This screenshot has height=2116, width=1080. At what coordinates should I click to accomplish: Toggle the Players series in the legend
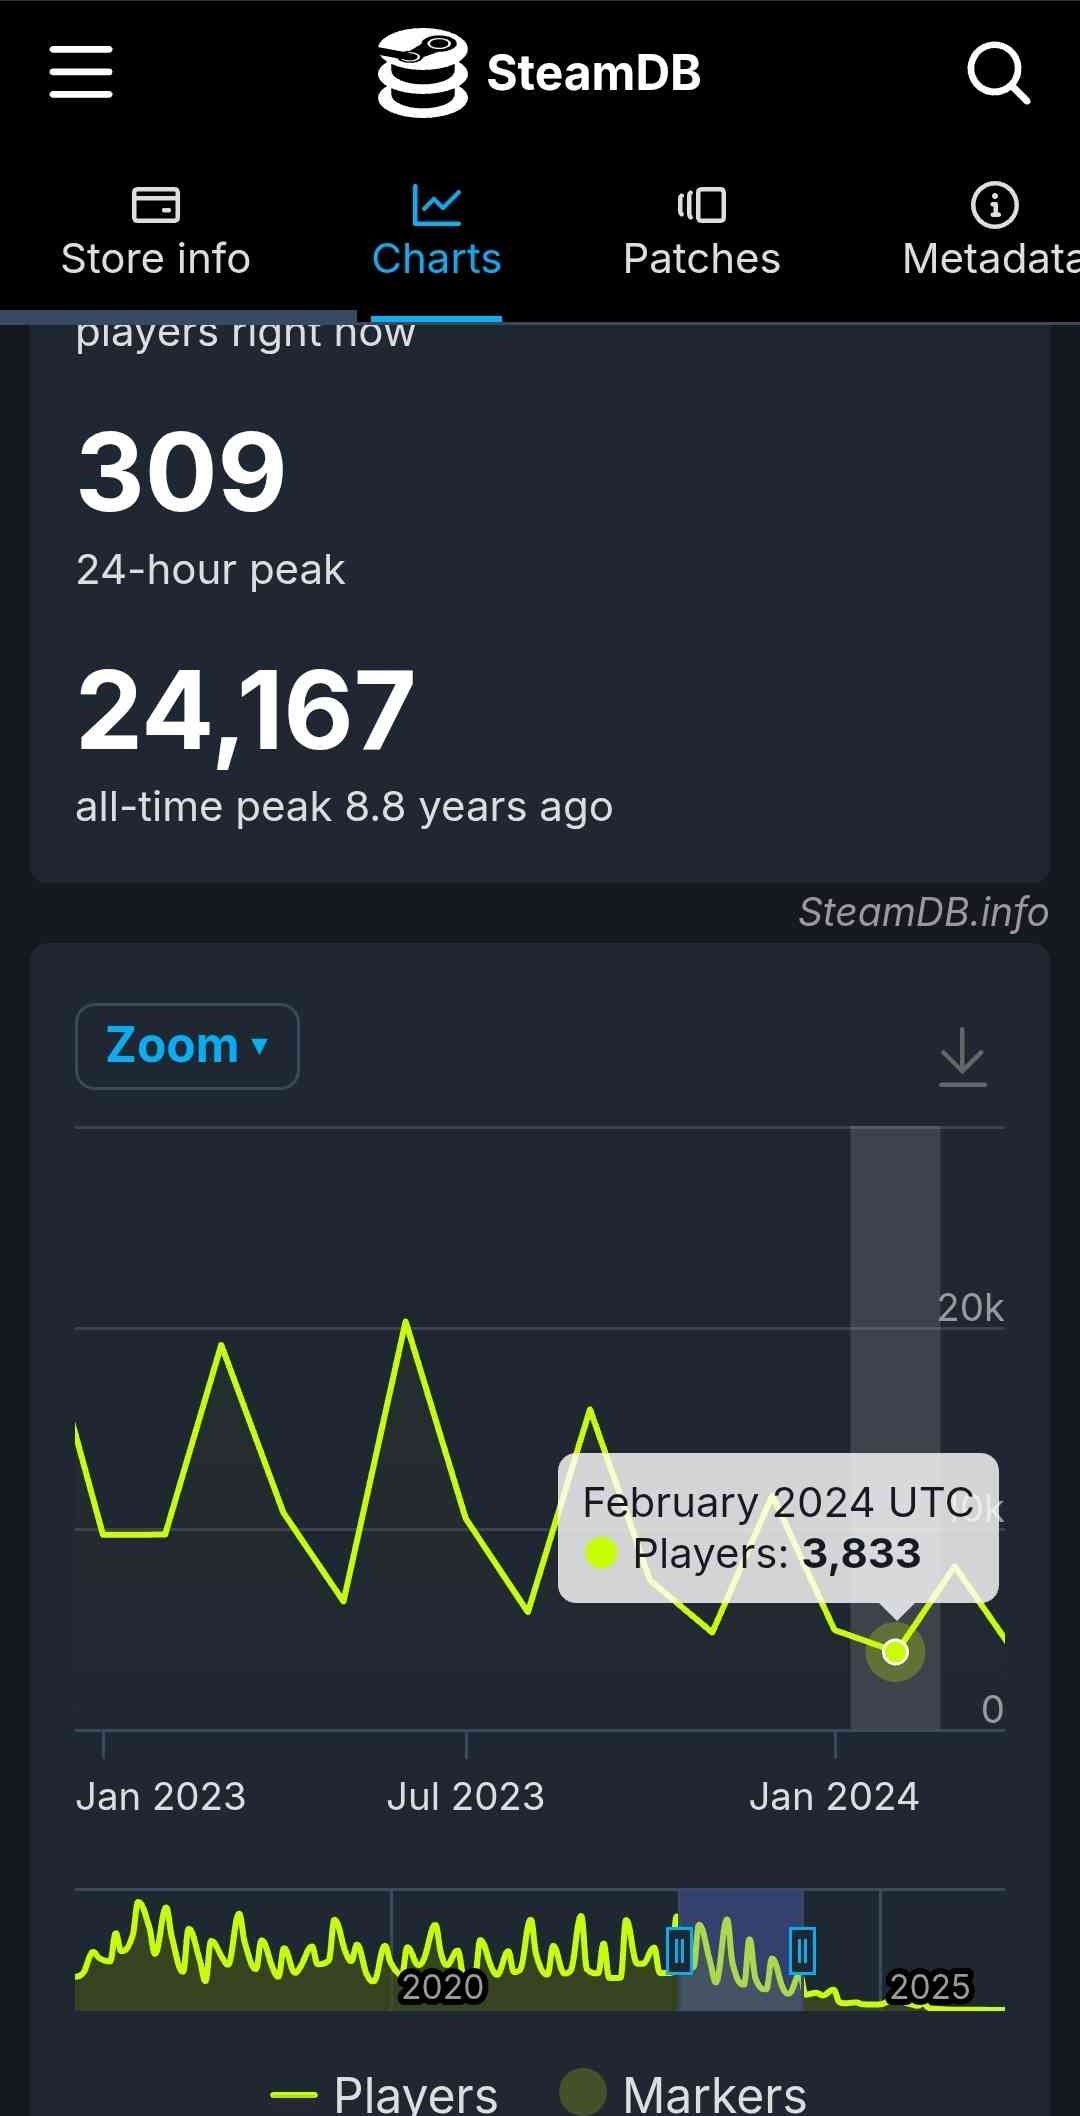point(386,2094)
